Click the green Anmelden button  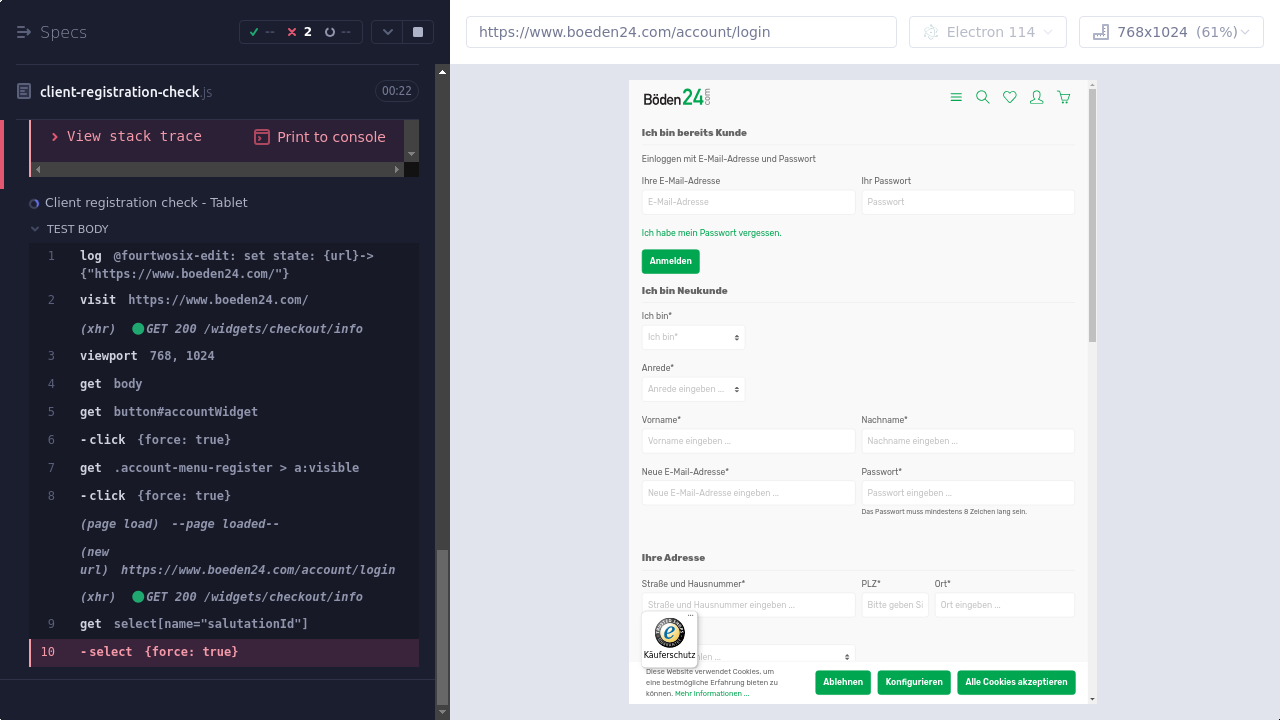coord(670,261)
